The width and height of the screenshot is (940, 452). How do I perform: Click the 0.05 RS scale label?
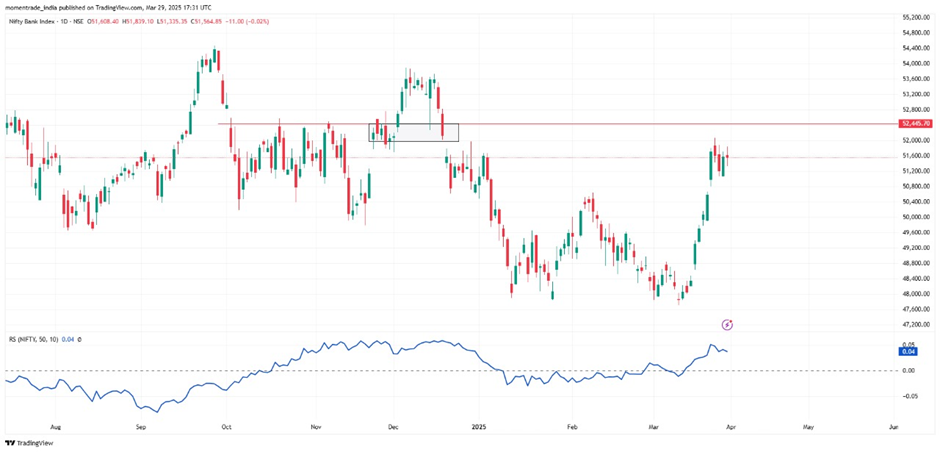click(x=910, y=345)
